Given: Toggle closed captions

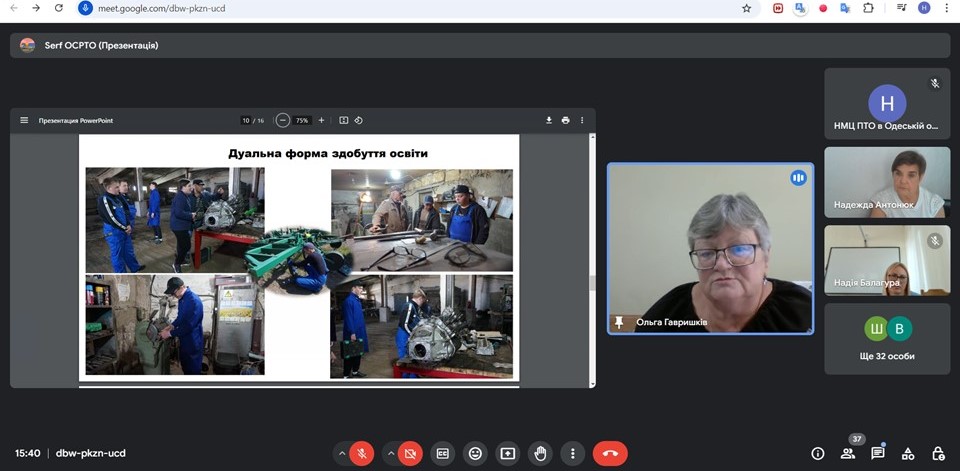Looking at the screenshot, I should coord(442,453).
